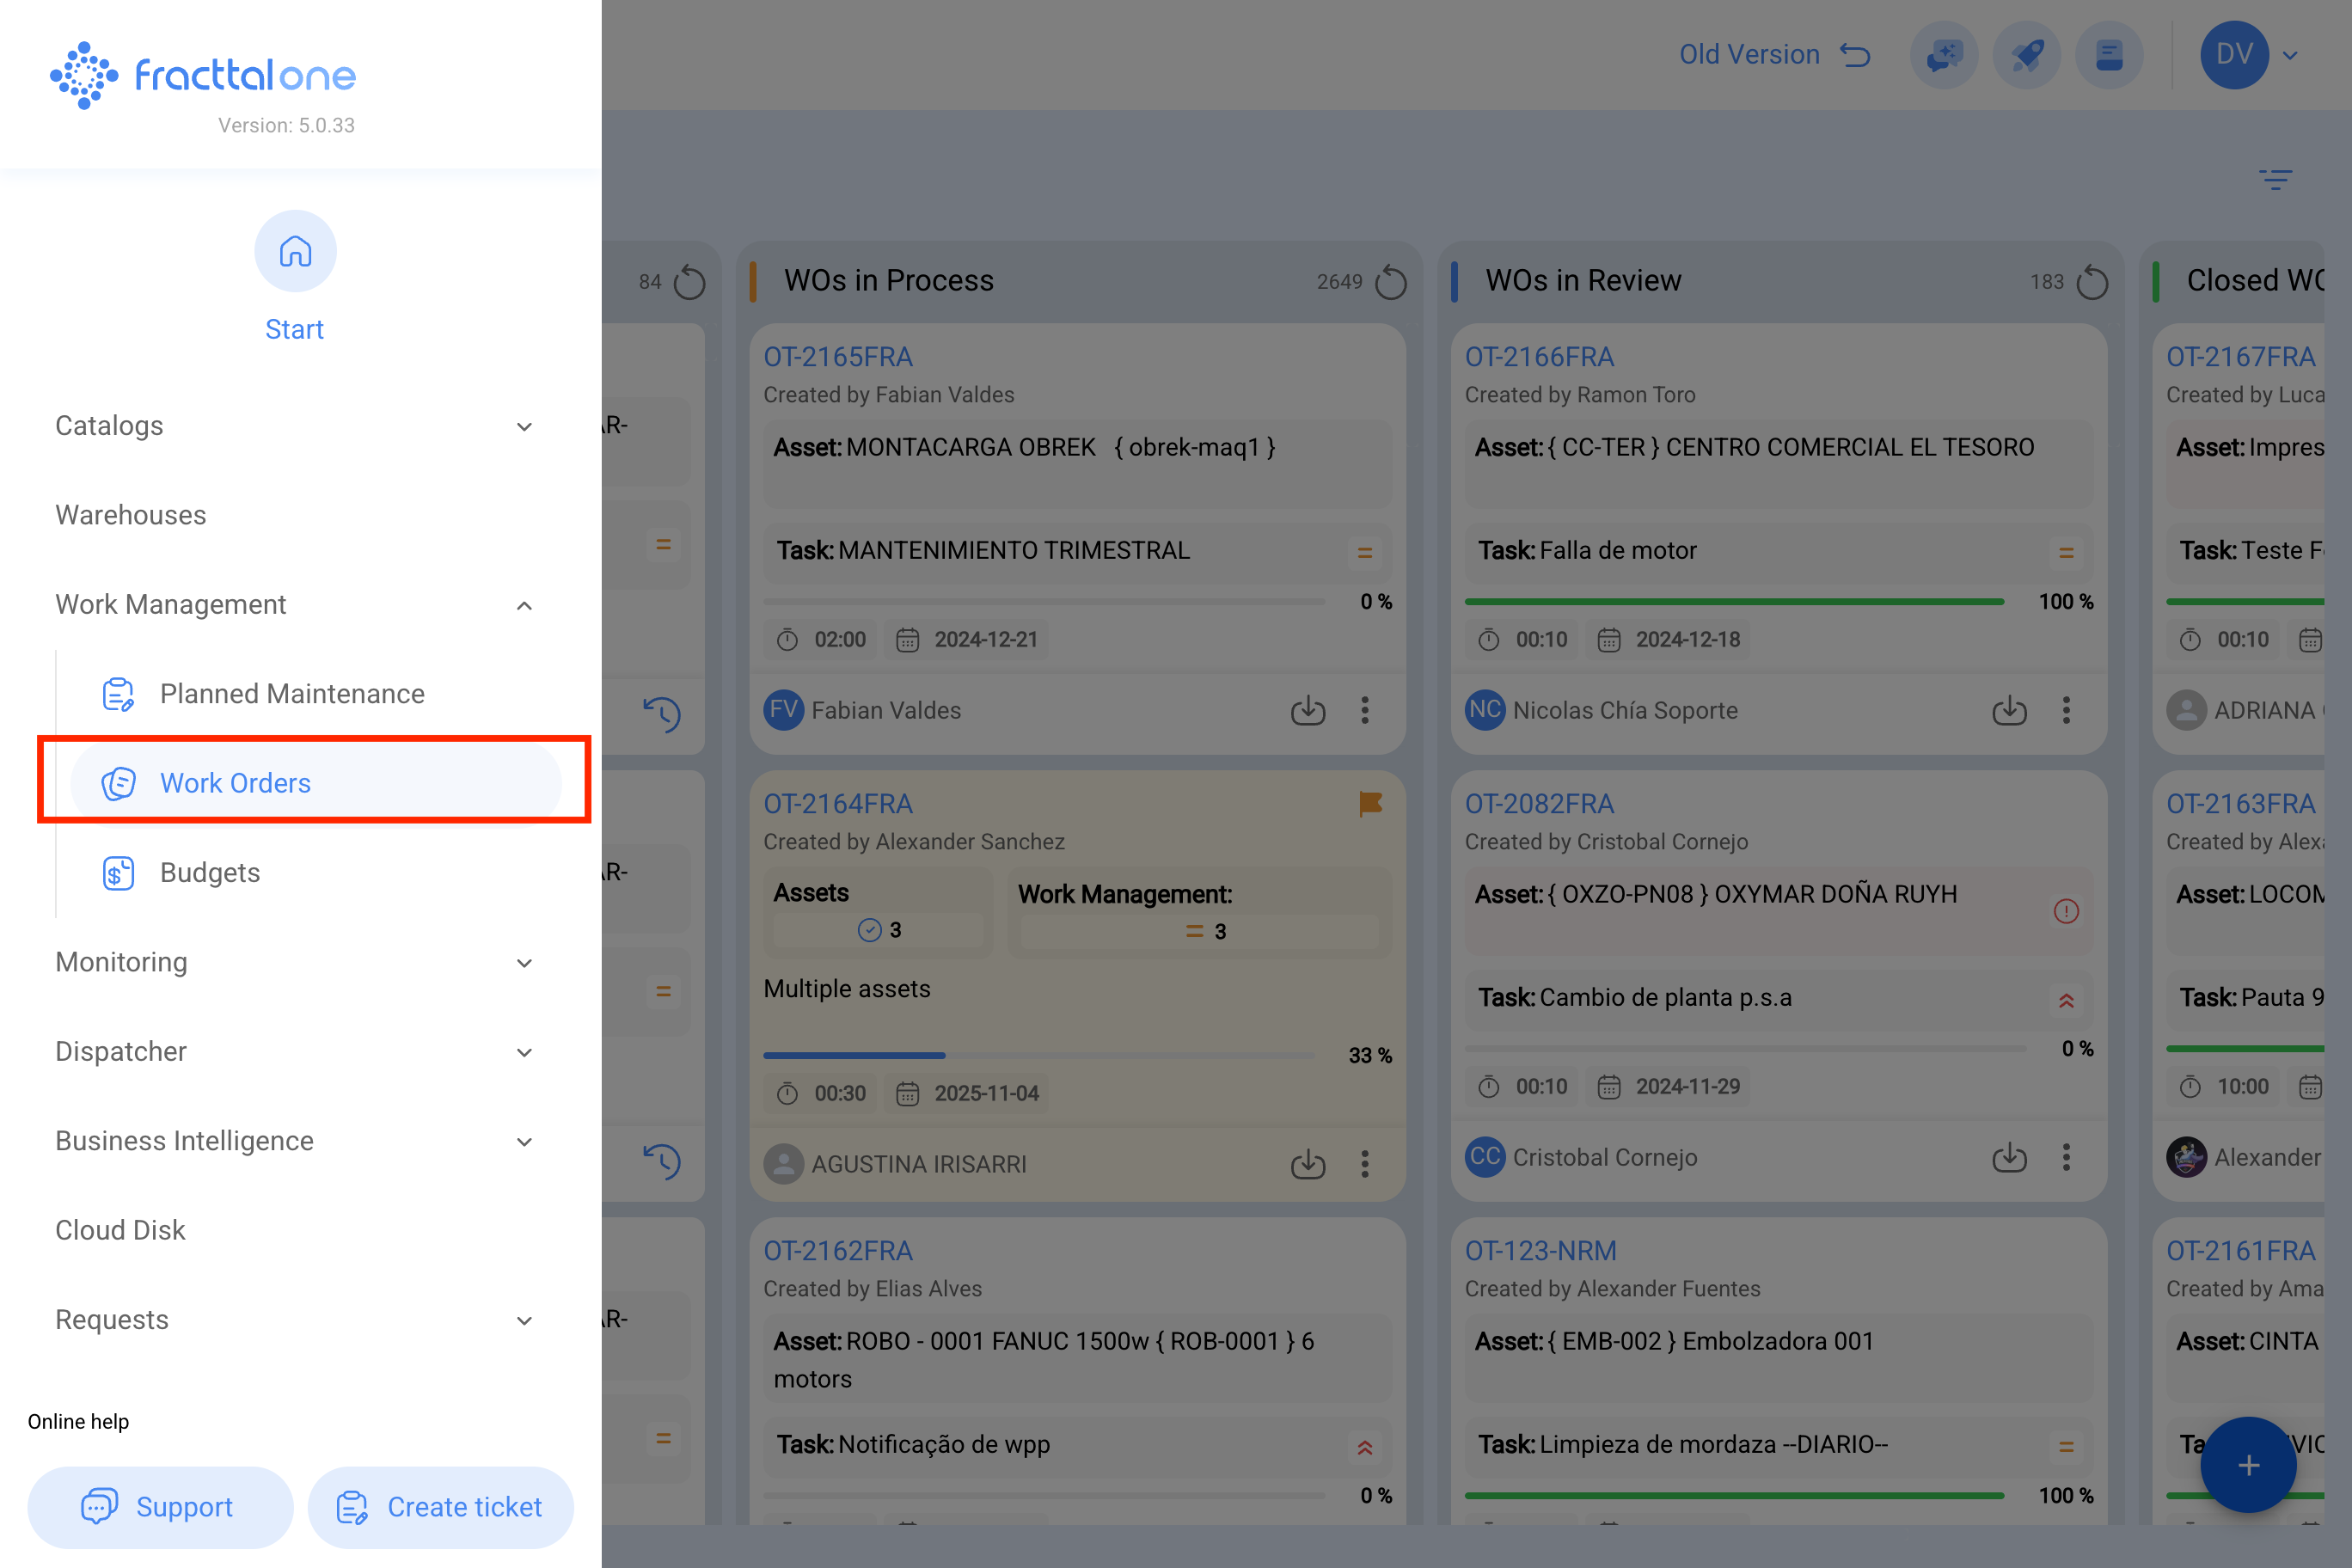Expand the Monitoring section
The width and height of the screenshot is (2352, 1568).
tap(524, 963)
